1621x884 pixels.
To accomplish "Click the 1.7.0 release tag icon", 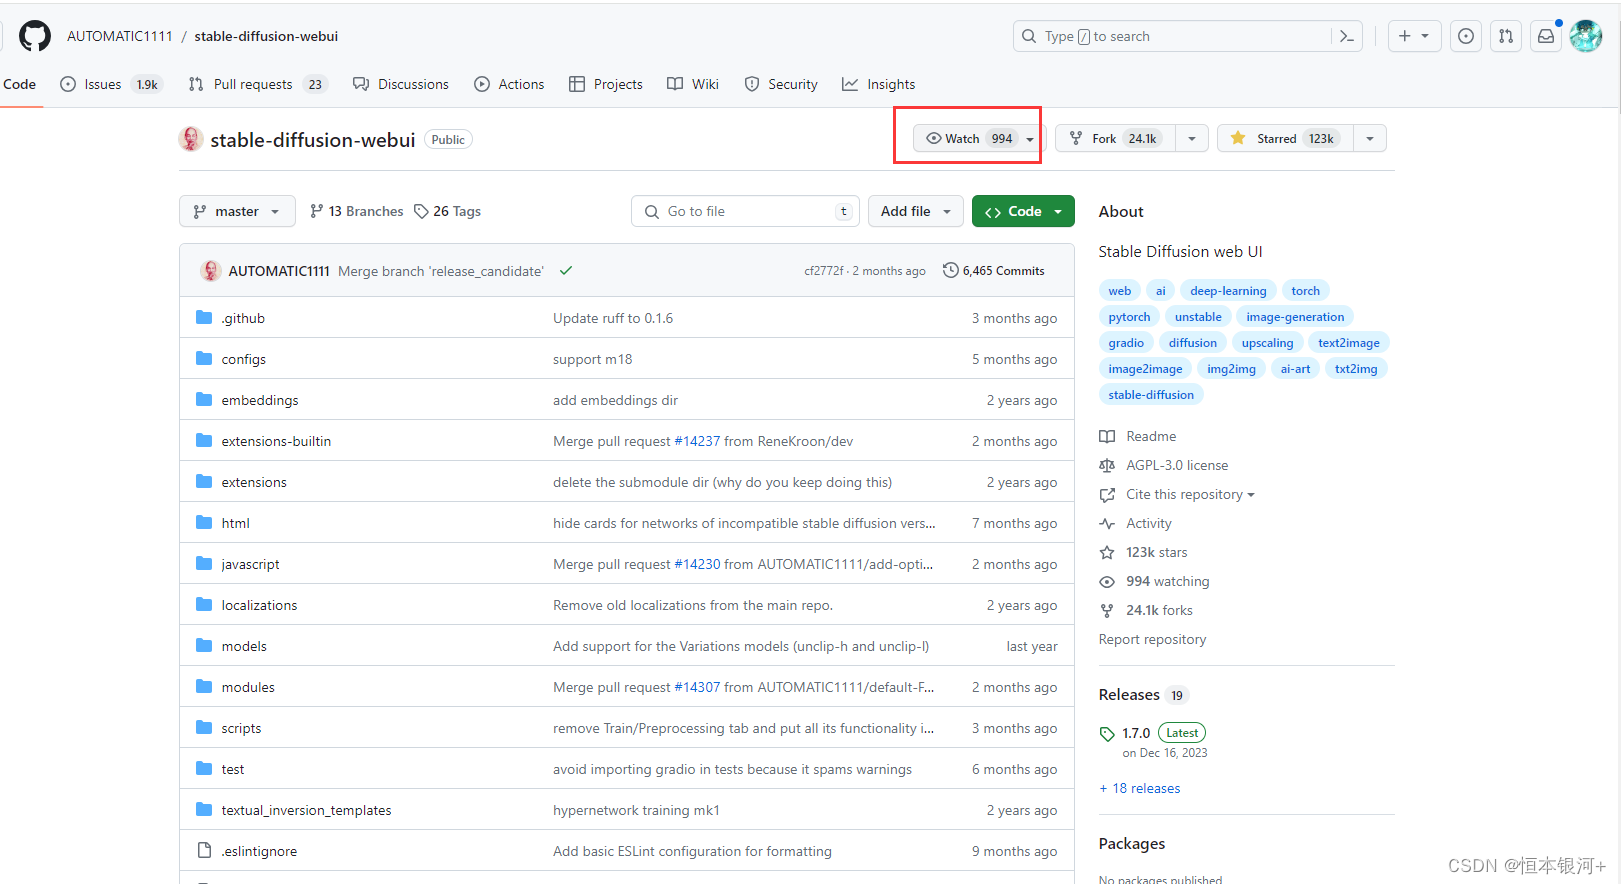I will point(1107,733).
